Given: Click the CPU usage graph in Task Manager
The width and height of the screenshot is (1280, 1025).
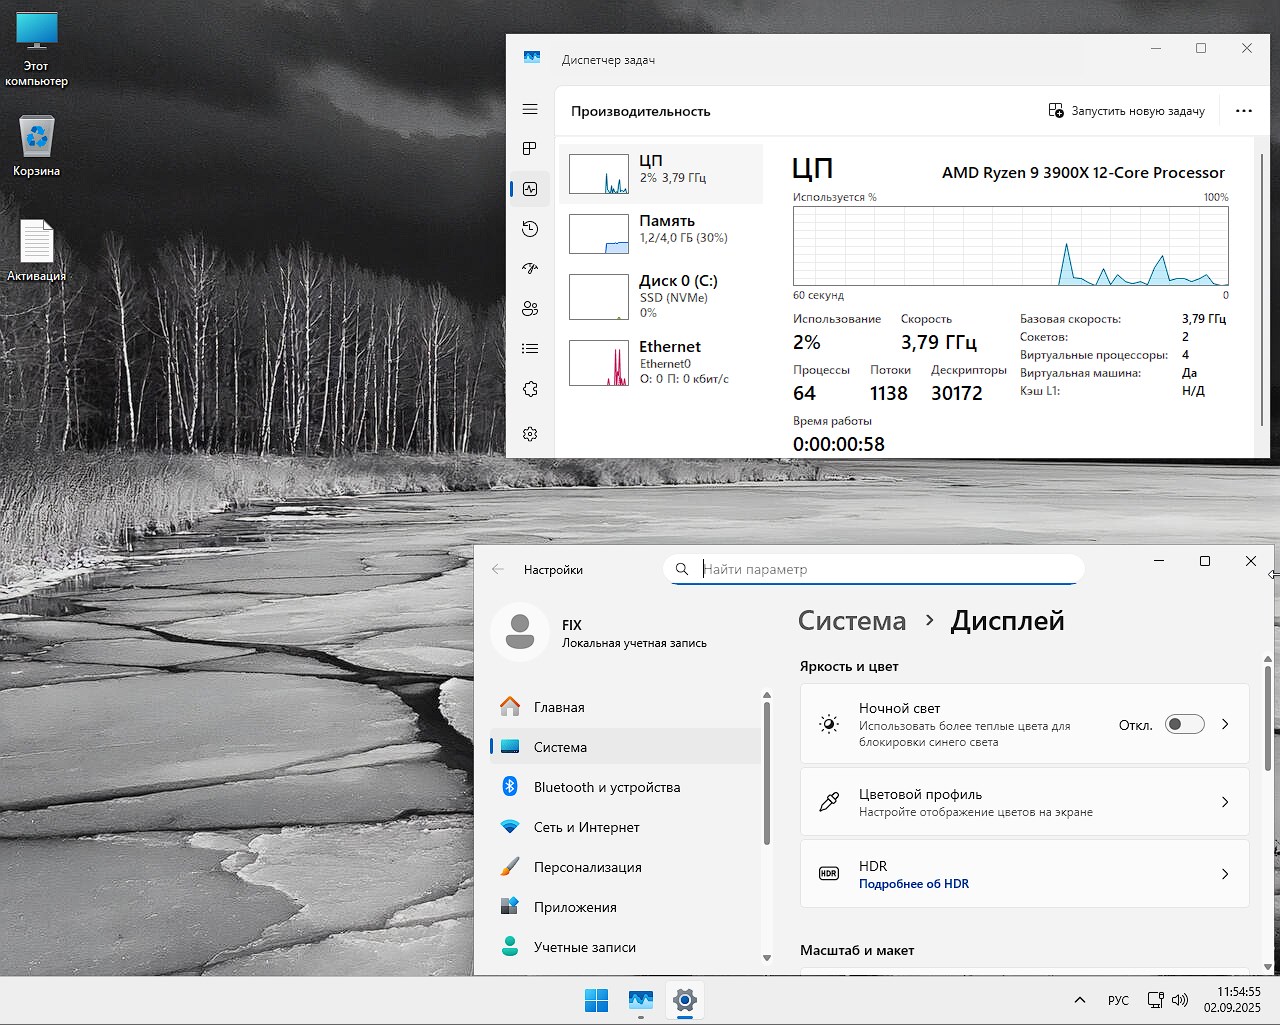Looking at the screenshot, I should coord(1010,246).
